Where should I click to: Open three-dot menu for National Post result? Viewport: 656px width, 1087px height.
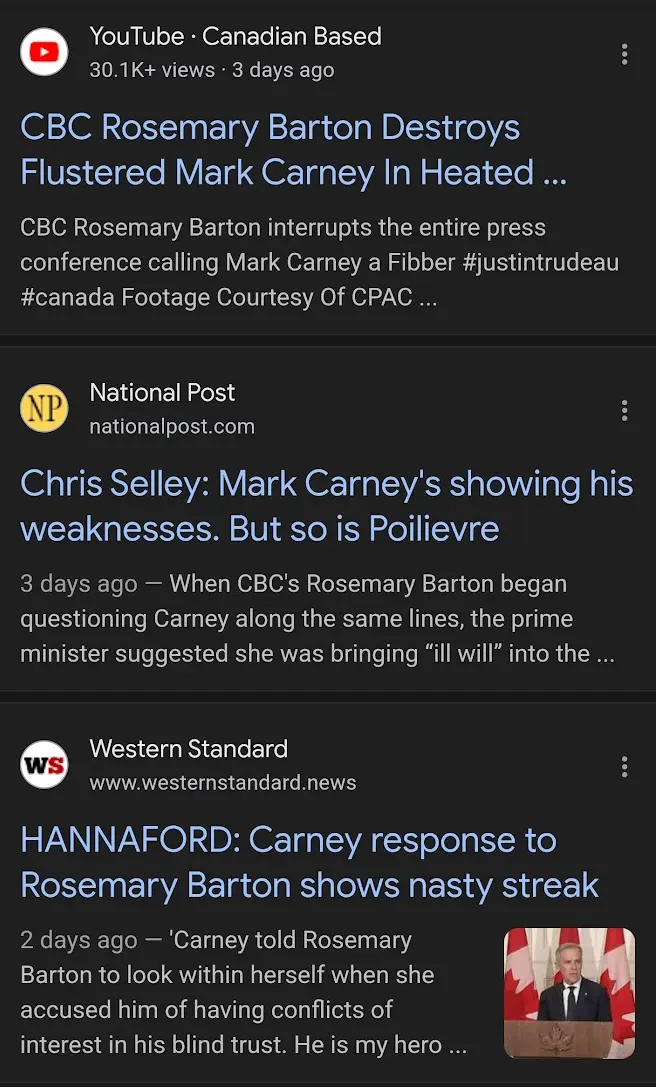(625, 410)
